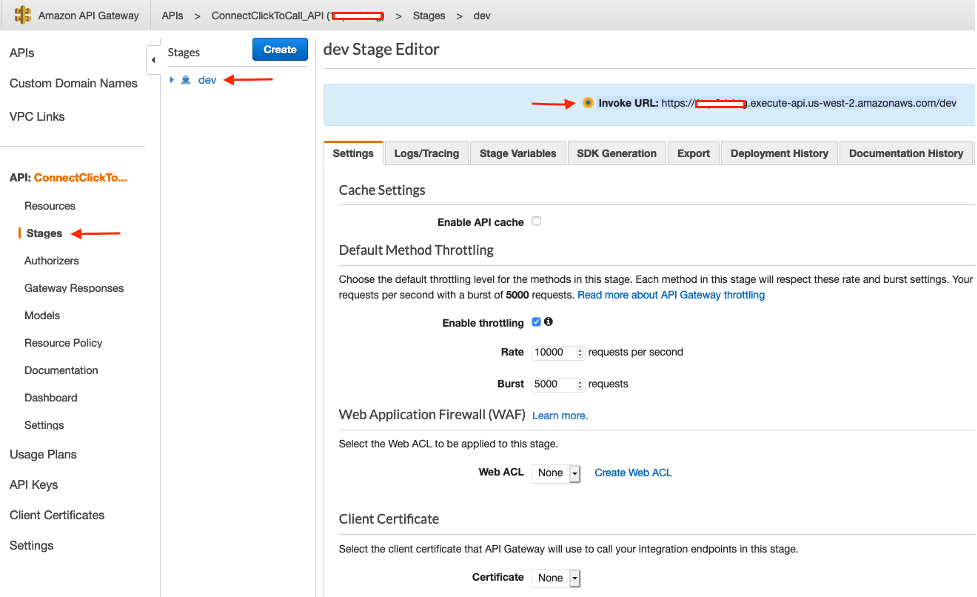Show the Enable throttling info icon

tap(548, 322)
